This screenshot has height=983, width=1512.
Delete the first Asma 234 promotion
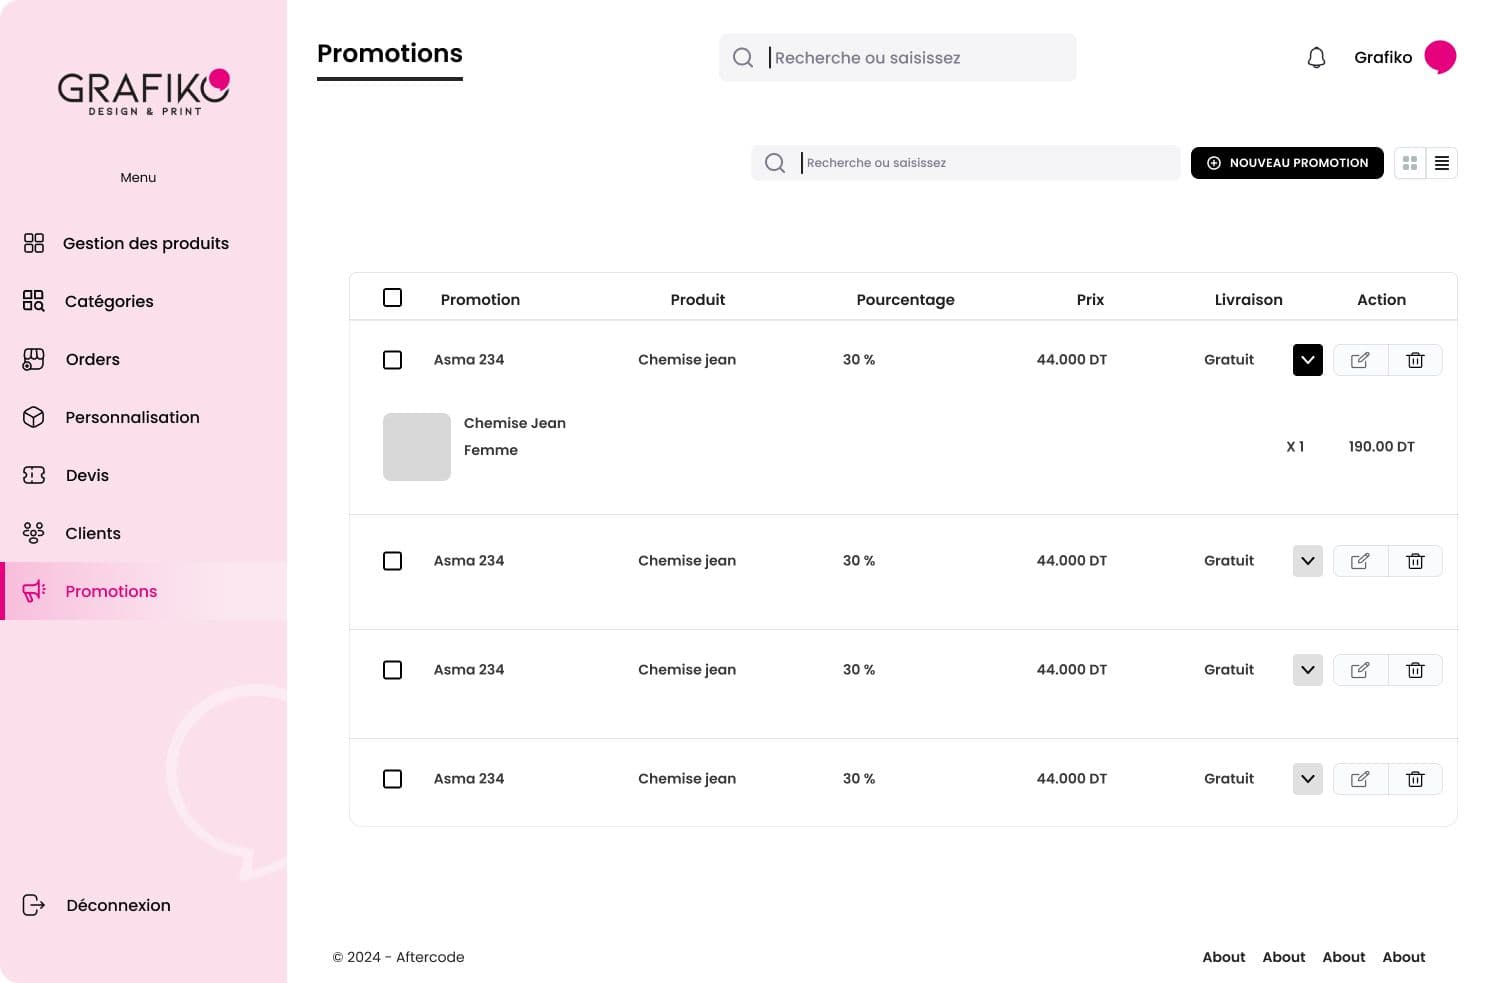1415,360
